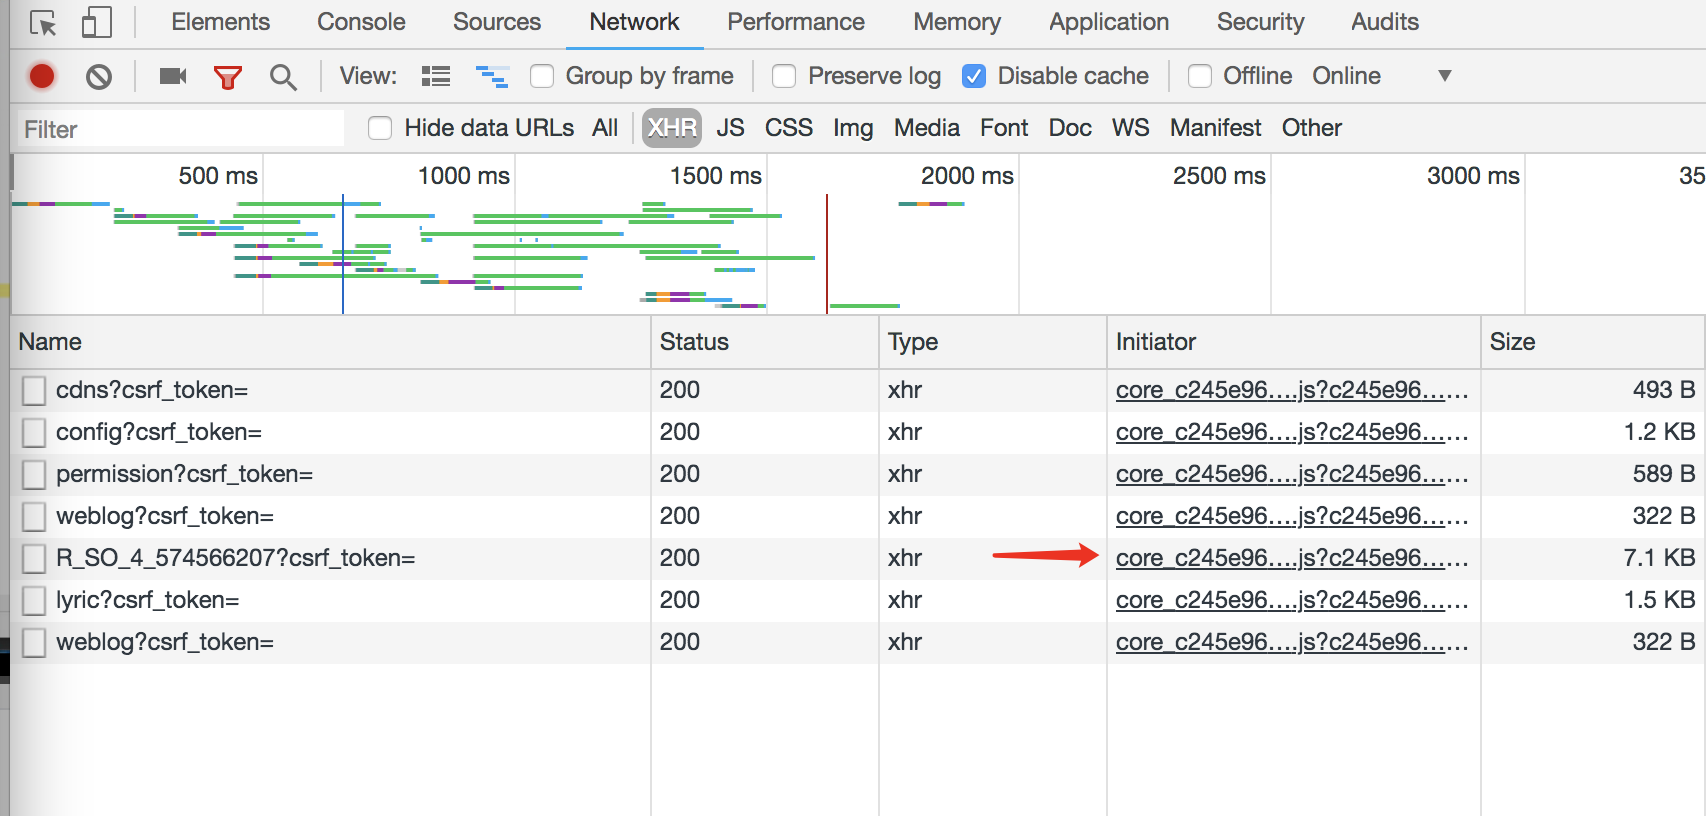Select the JS filter type
The image size is (1706, 816).
(730, 128)
